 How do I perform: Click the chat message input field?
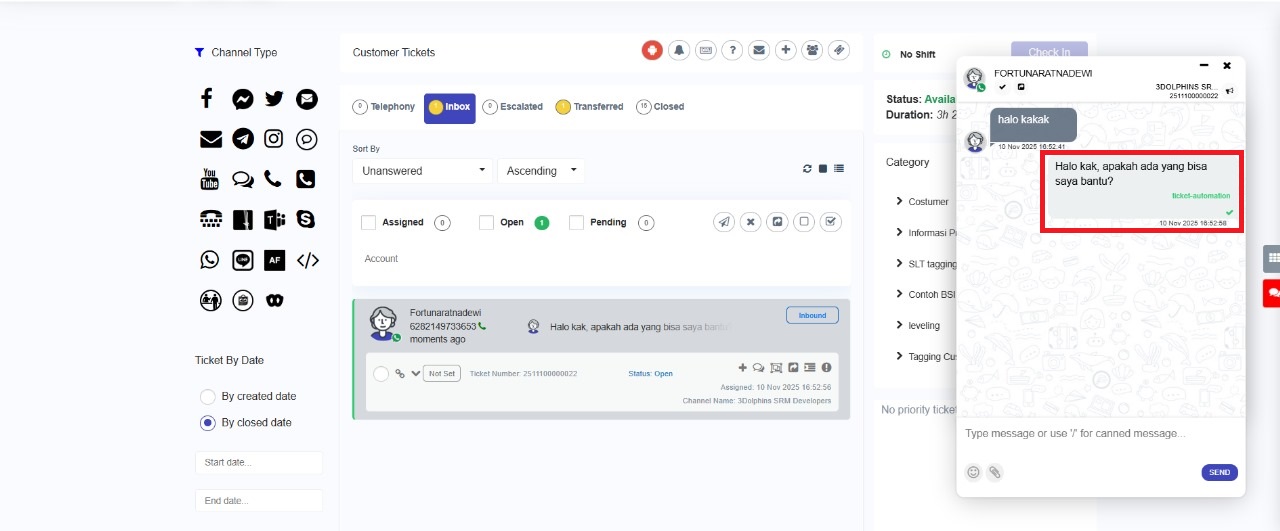[1100, 433]
